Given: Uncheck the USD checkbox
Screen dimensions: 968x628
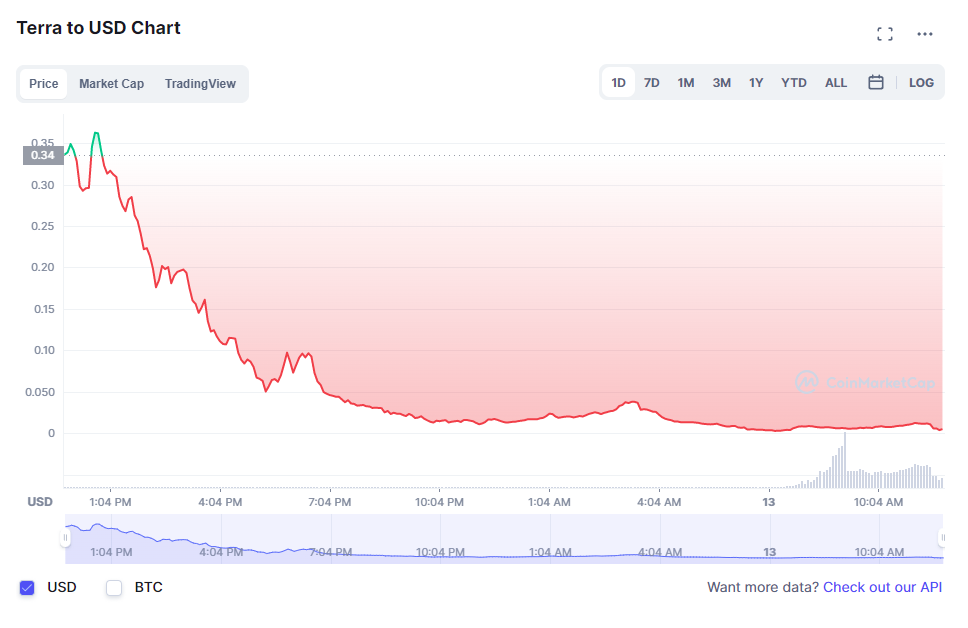Looking at the screenshot, I should coord(27,588).
